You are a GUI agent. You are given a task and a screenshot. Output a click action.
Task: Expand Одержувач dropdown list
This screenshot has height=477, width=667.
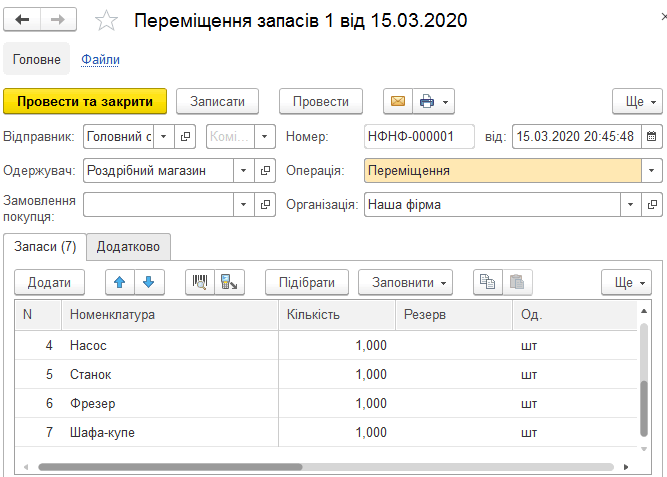tap(244, 171)
